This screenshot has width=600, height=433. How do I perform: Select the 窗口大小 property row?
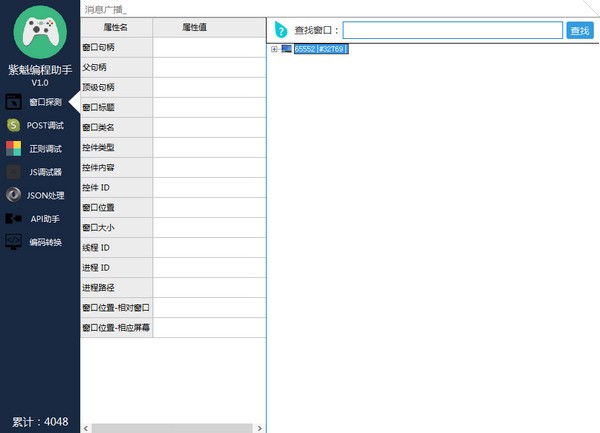(173, 228)
